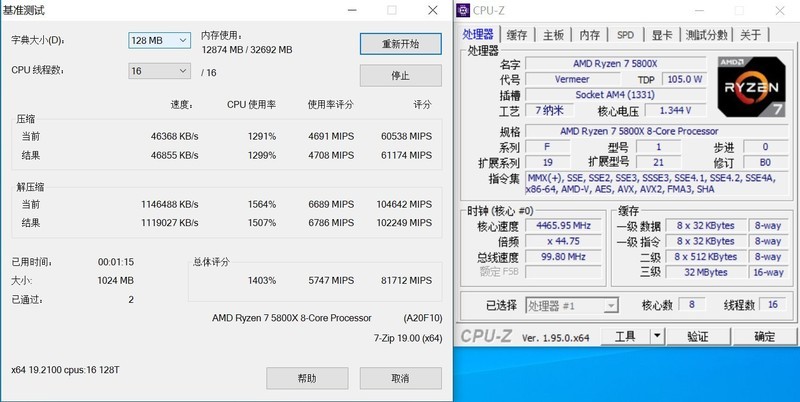800x402 pixels.
Task: Click the 7-Zip 19.00 (x64) version text
Action: click(408, 338)
